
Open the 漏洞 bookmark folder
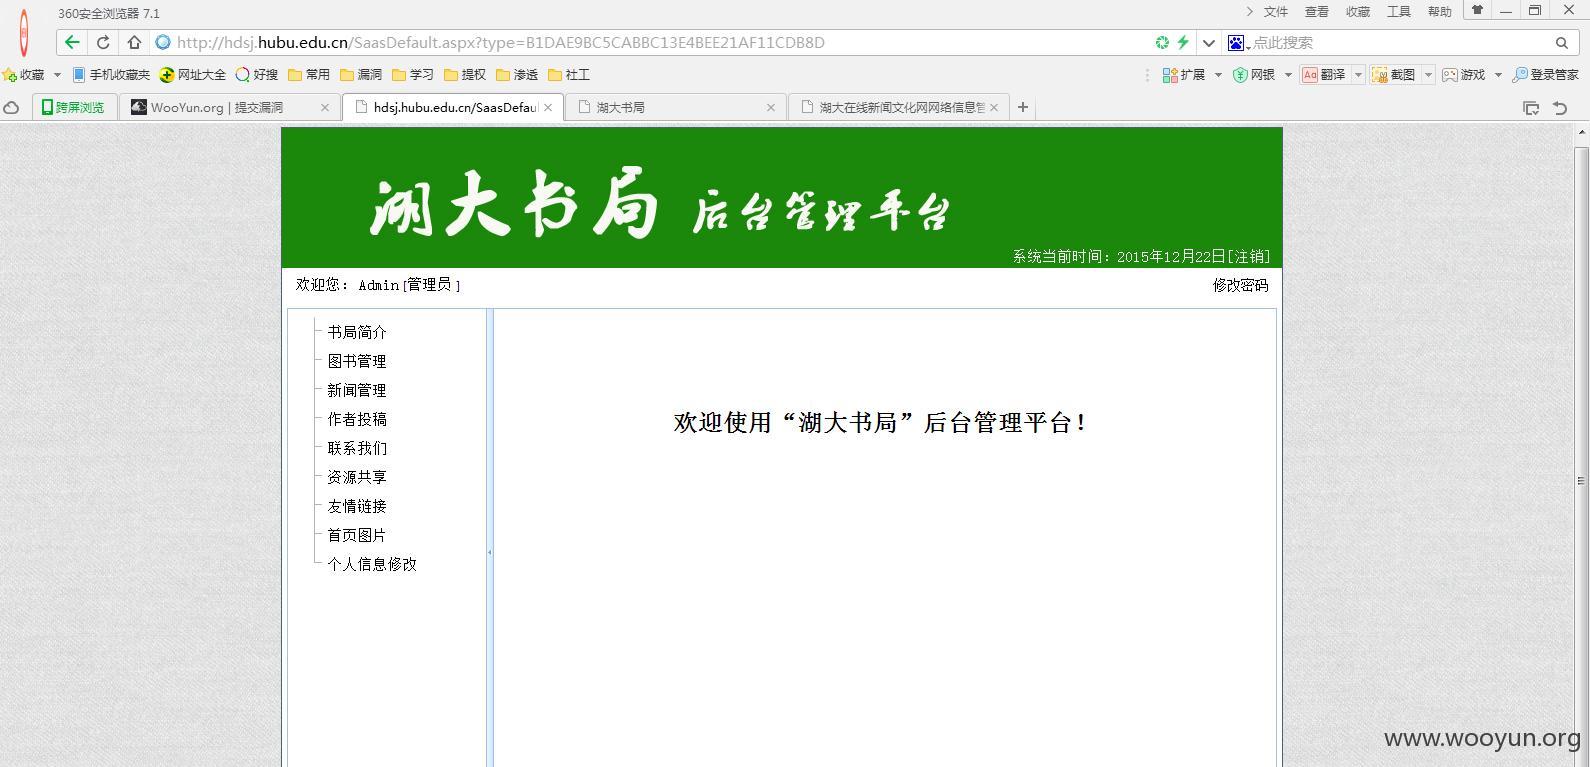coord(361,75)
